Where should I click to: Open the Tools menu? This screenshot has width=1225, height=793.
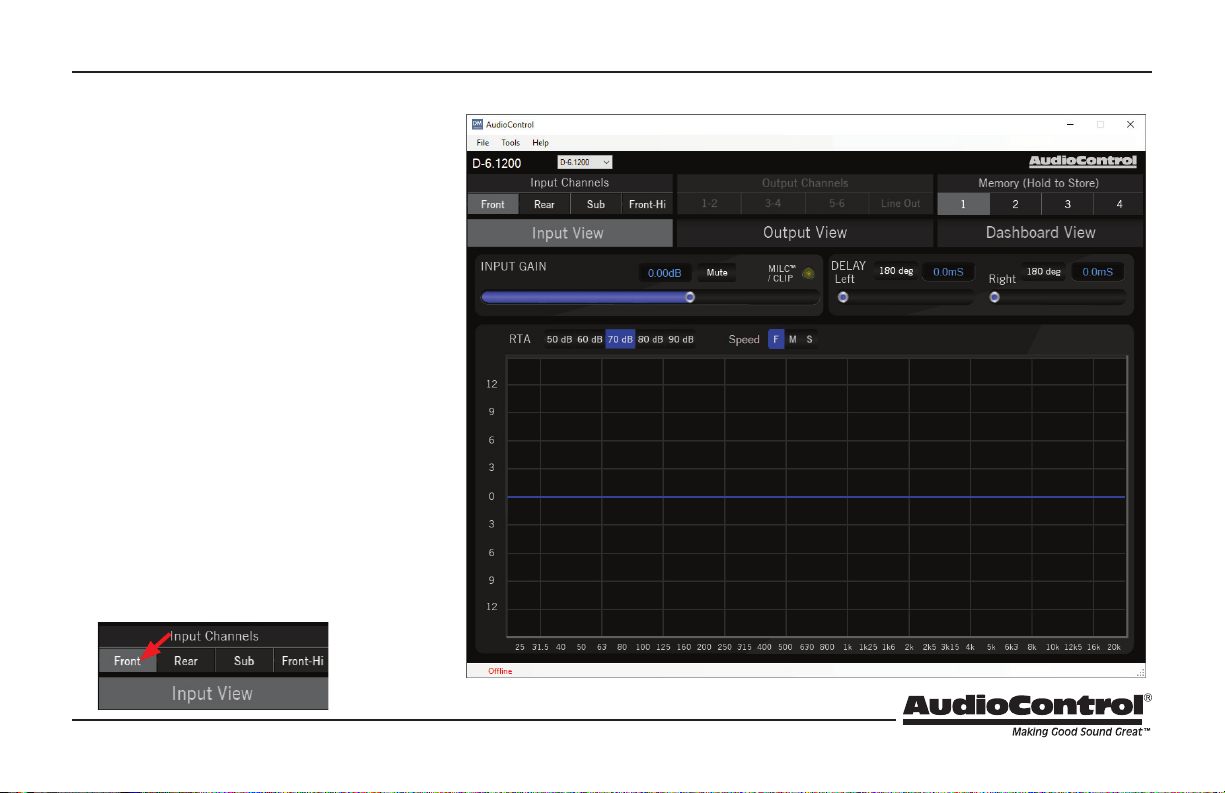pyautogui.click(x=510, y=143)
